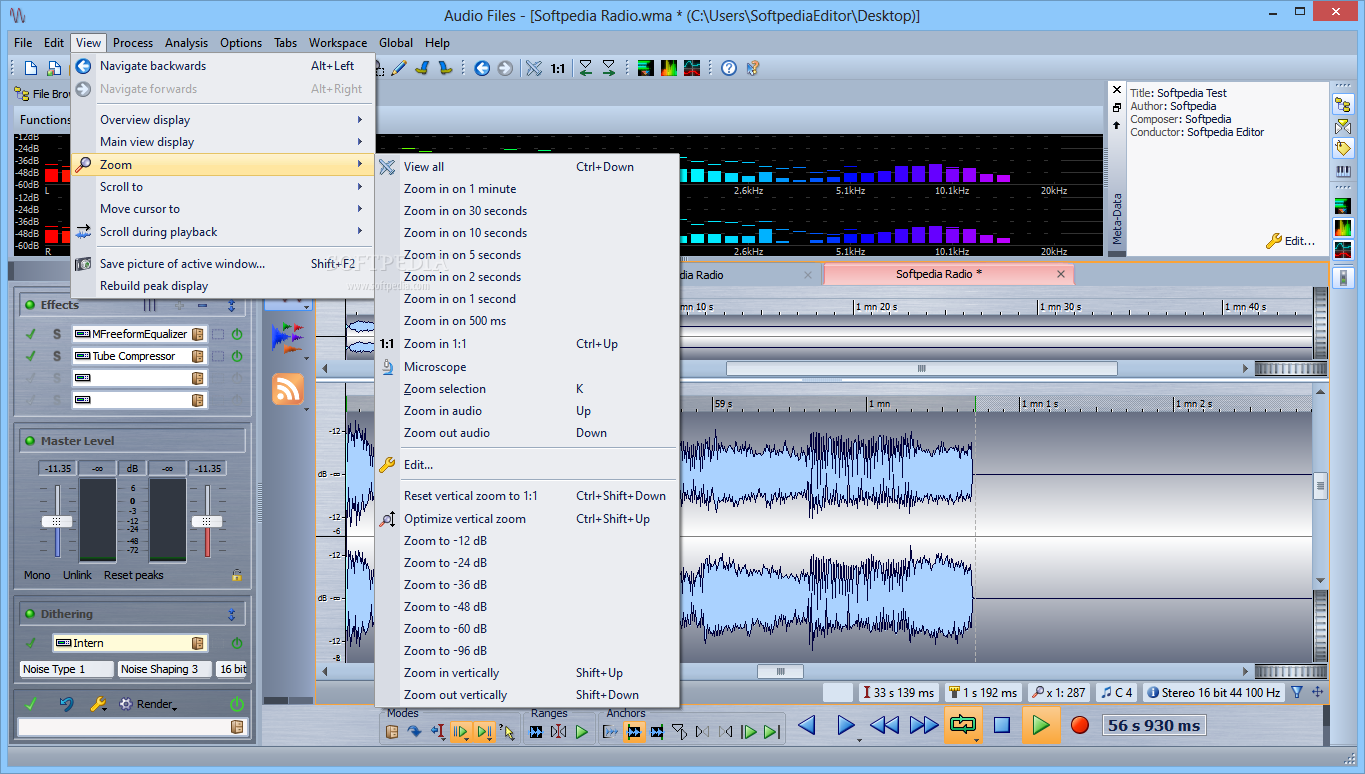Viewport: 1365px width, 774px height.
Task: Click the undo arrow in render section
Action: [66, 704]
